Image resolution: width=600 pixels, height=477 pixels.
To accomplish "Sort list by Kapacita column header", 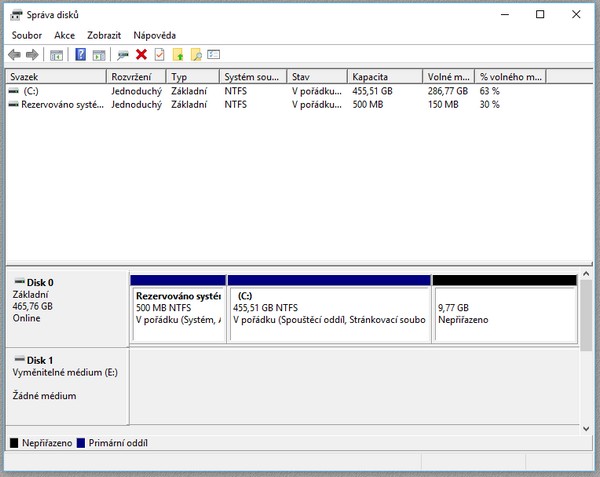I will (383, 77).
